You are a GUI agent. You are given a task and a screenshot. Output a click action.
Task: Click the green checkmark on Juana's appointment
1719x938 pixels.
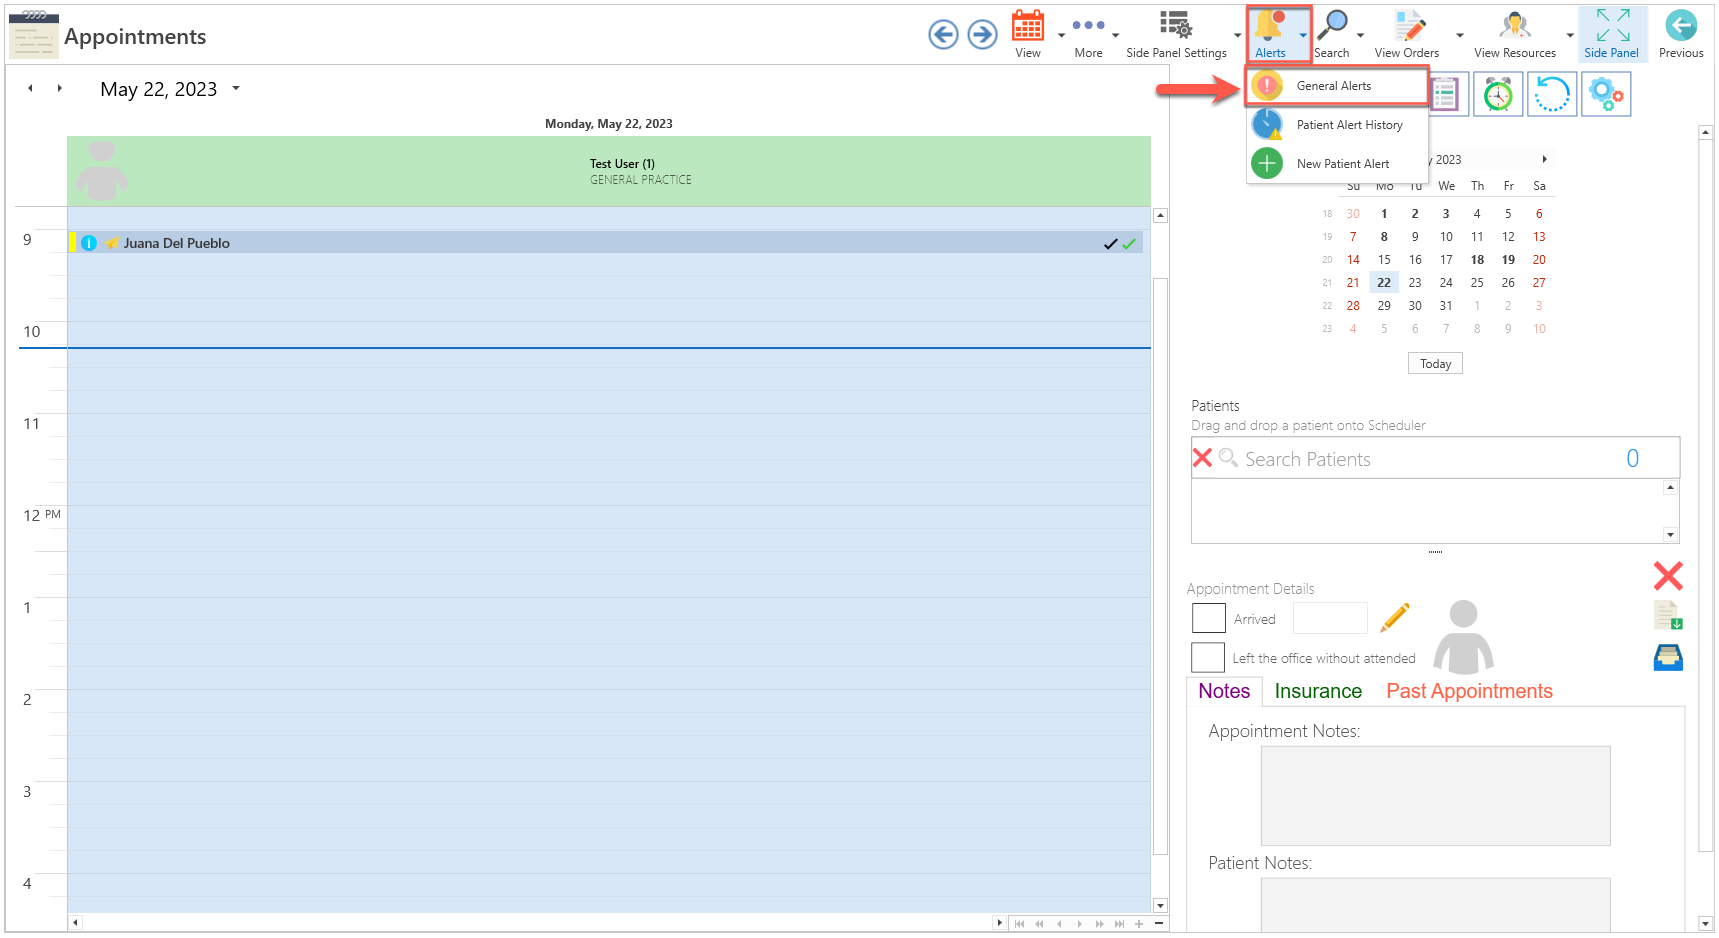[1129, 244]
